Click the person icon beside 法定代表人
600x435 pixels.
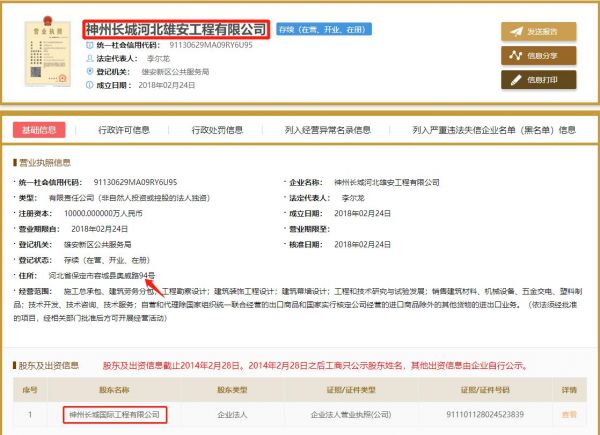[x=90, y=59]
